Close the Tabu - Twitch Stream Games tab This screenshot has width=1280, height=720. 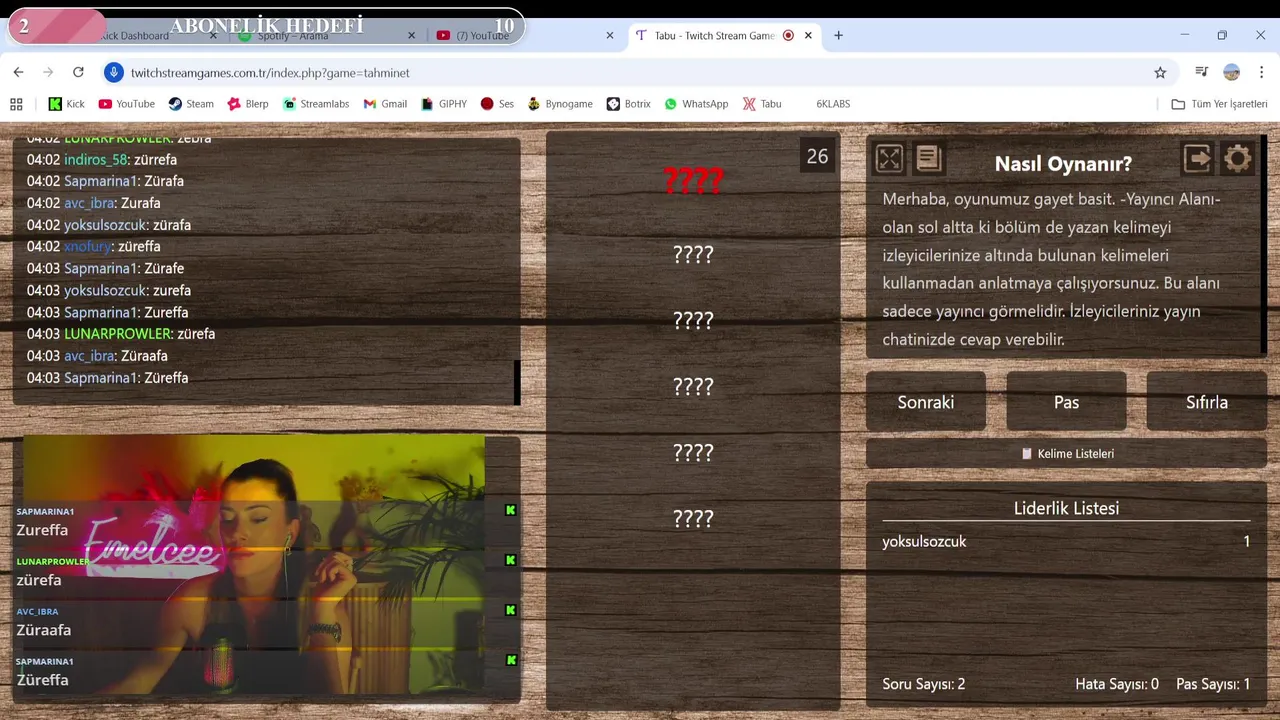click(x=808, y=36)
